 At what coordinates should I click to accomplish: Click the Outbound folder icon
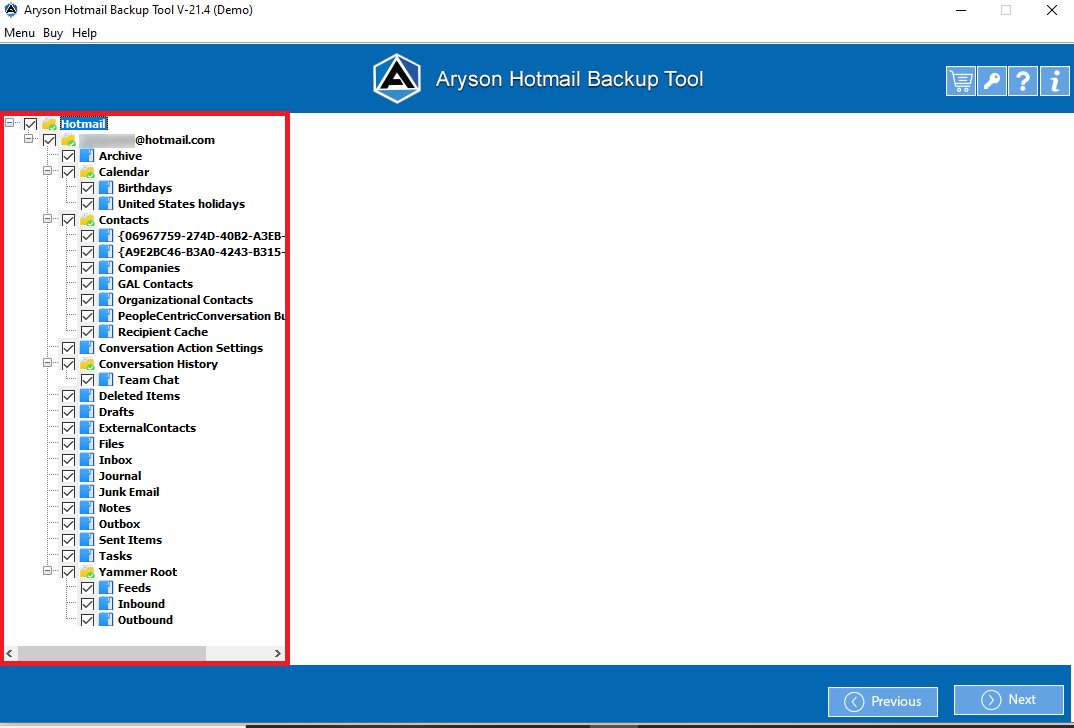pos(106,620)
